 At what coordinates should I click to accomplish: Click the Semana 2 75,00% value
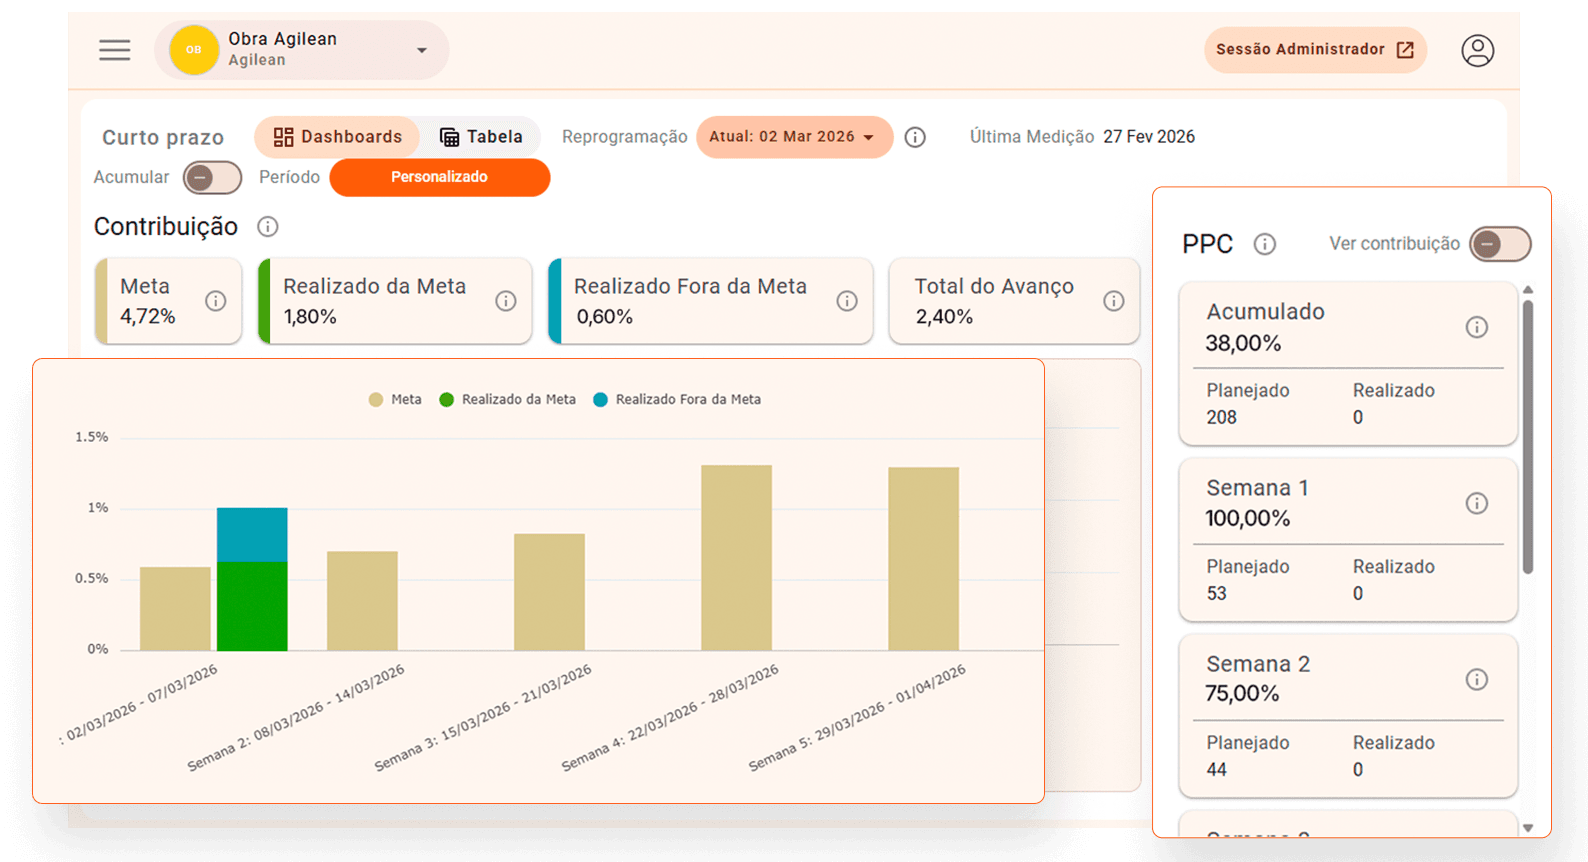click(x=1242, y=693)
